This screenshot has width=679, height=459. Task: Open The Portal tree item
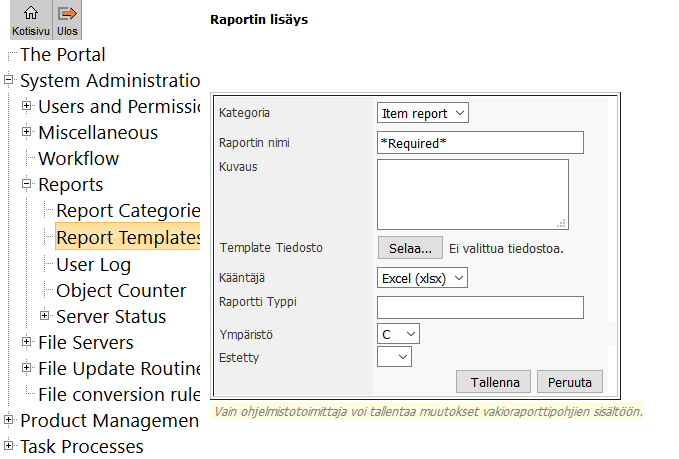pos(62,55)
